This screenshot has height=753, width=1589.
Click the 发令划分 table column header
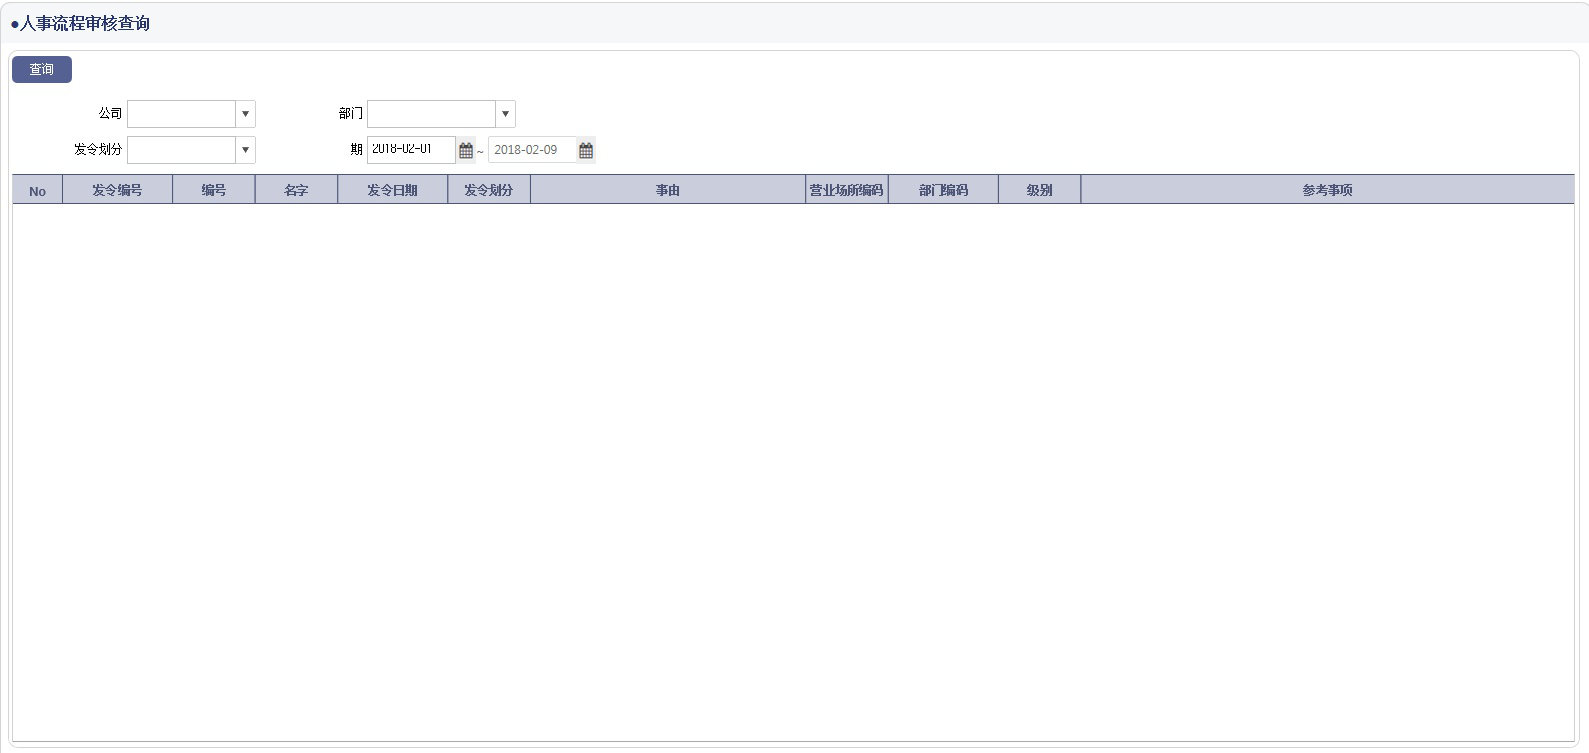(488, 190)
